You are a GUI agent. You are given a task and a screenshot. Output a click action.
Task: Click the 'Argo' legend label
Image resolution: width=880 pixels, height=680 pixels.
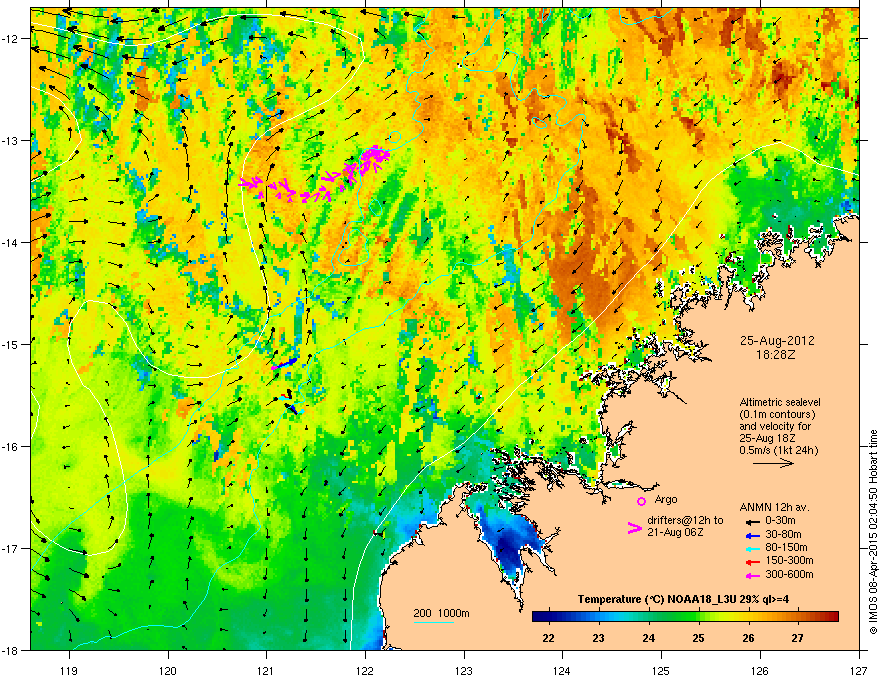pos(666,499)
